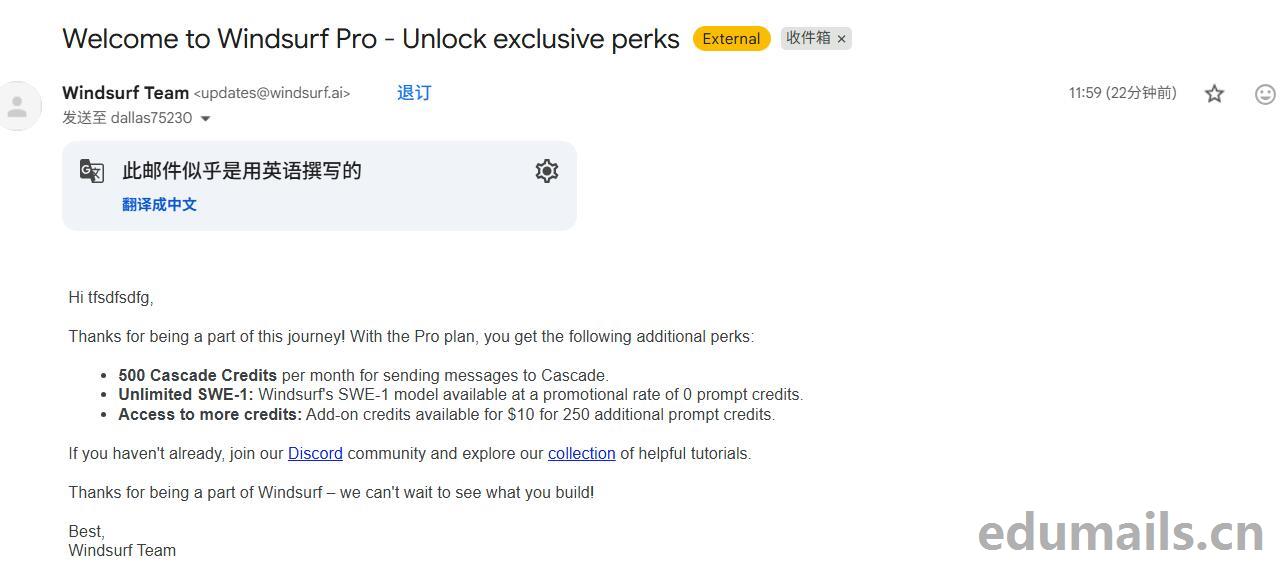Open the emoji reaction picker

[1265, 94]
